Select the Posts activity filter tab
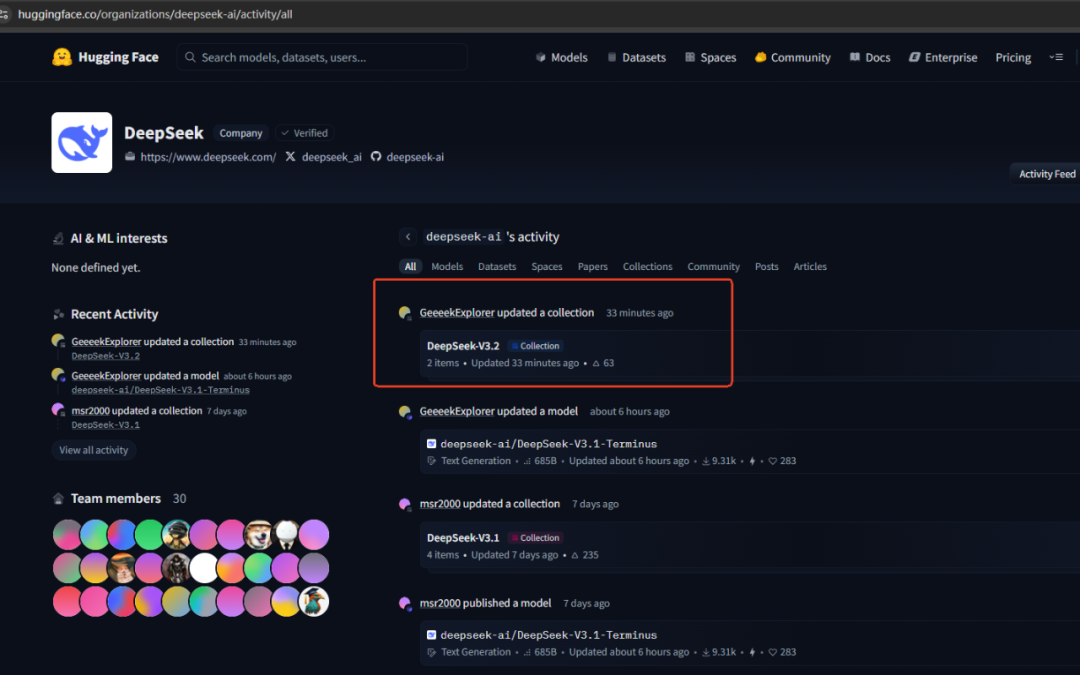1080x675 pixels. point(767,267)
